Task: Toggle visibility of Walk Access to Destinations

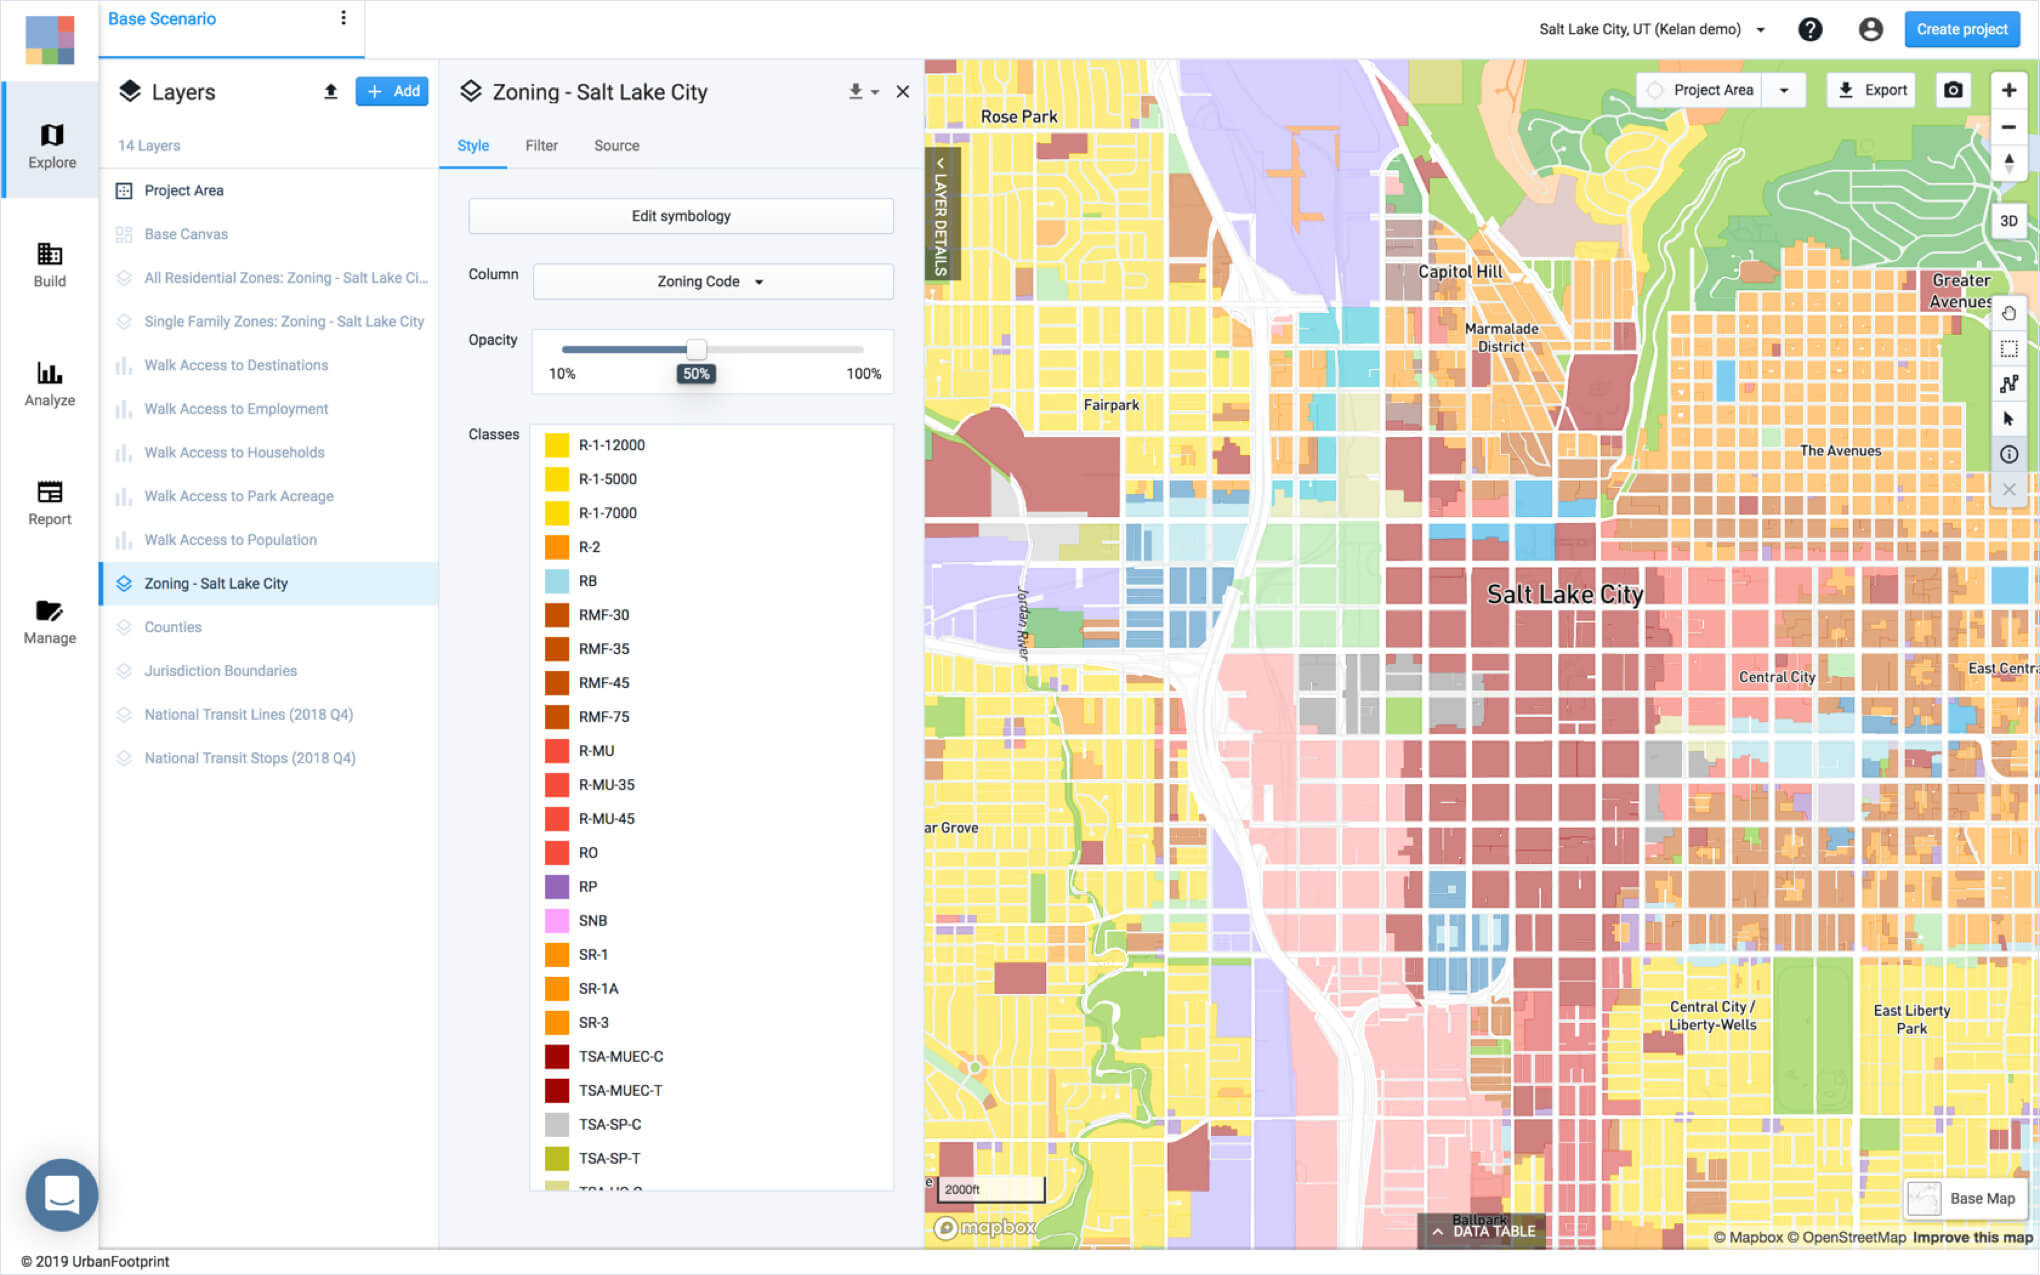Action: (x=123, y=364)
